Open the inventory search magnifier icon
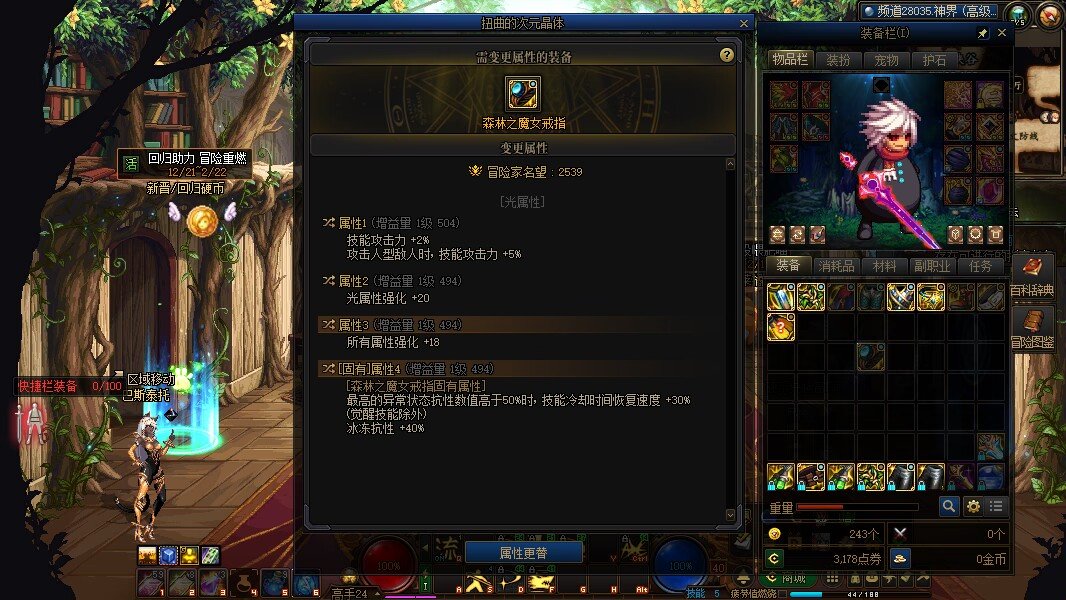This screenshot has height=600, width=1066. [x=948, y=506]
